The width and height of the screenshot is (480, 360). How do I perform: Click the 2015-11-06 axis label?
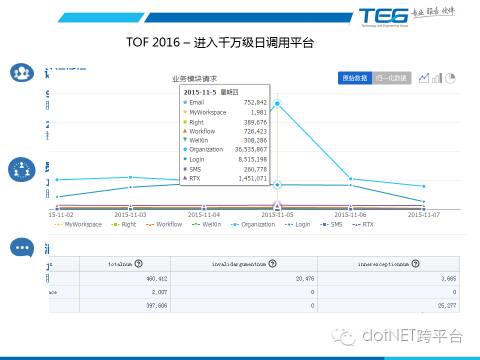tap(350, 215)
